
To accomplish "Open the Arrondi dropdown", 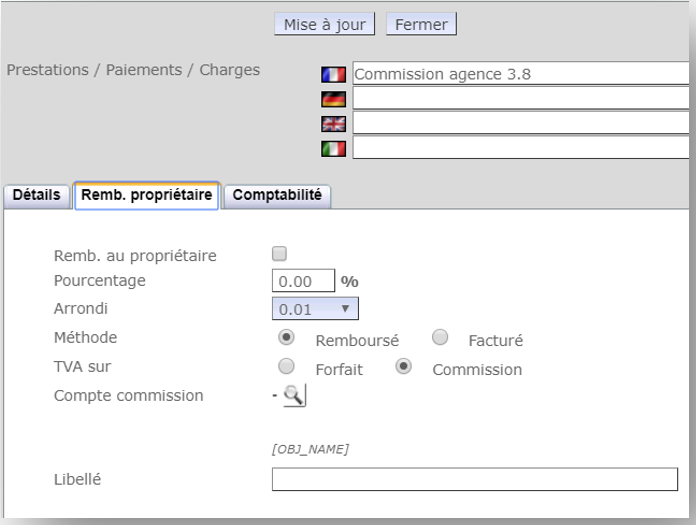I will 315,309.
